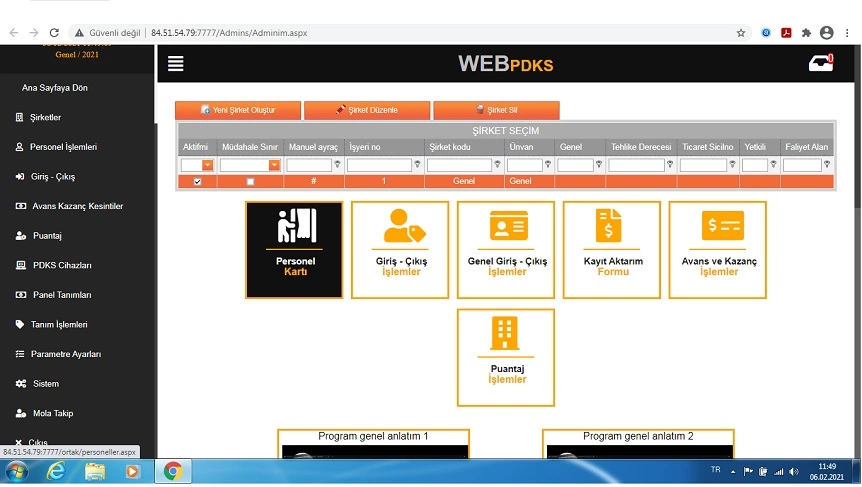Open the hamburger menu icon
The height and width of the screenshot is (487, 862).
176,64
